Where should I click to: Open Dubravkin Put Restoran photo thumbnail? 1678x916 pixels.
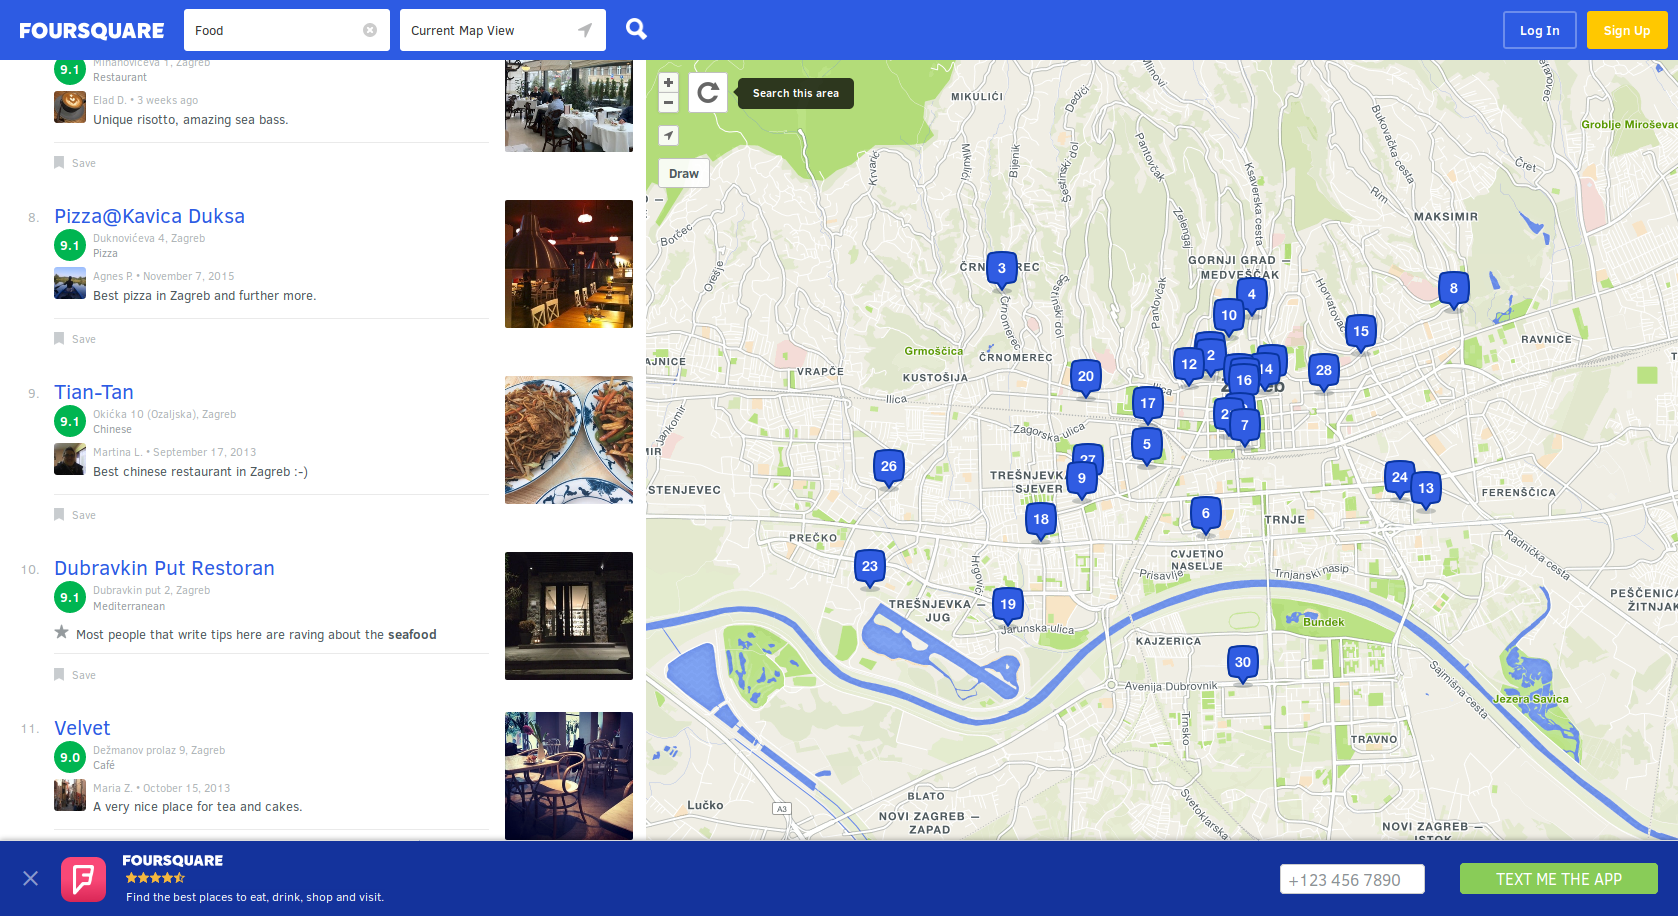point(569,616)
